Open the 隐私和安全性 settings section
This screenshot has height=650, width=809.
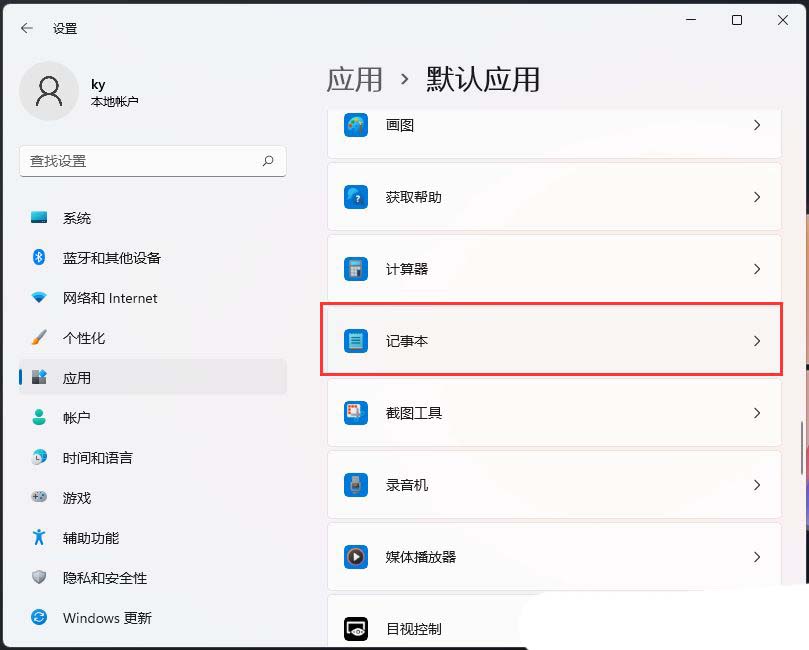click(x=104, y=578)
